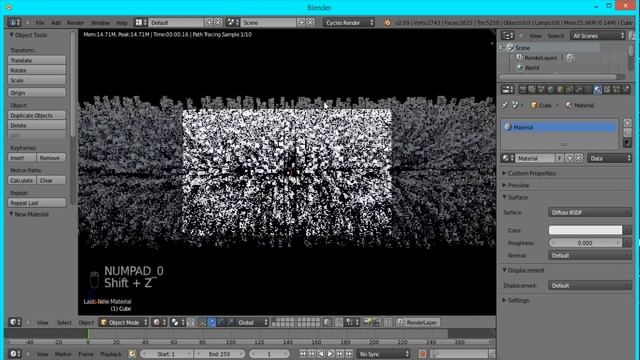The width and height of the screenshot is (640, 360).
Task: Click the white Color swatch under Surface
Action: 585,230
